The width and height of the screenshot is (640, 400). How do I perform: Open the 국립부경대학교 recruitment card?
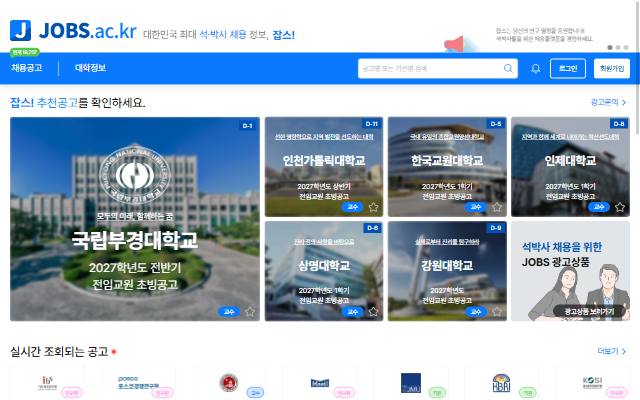click(135, 219)
